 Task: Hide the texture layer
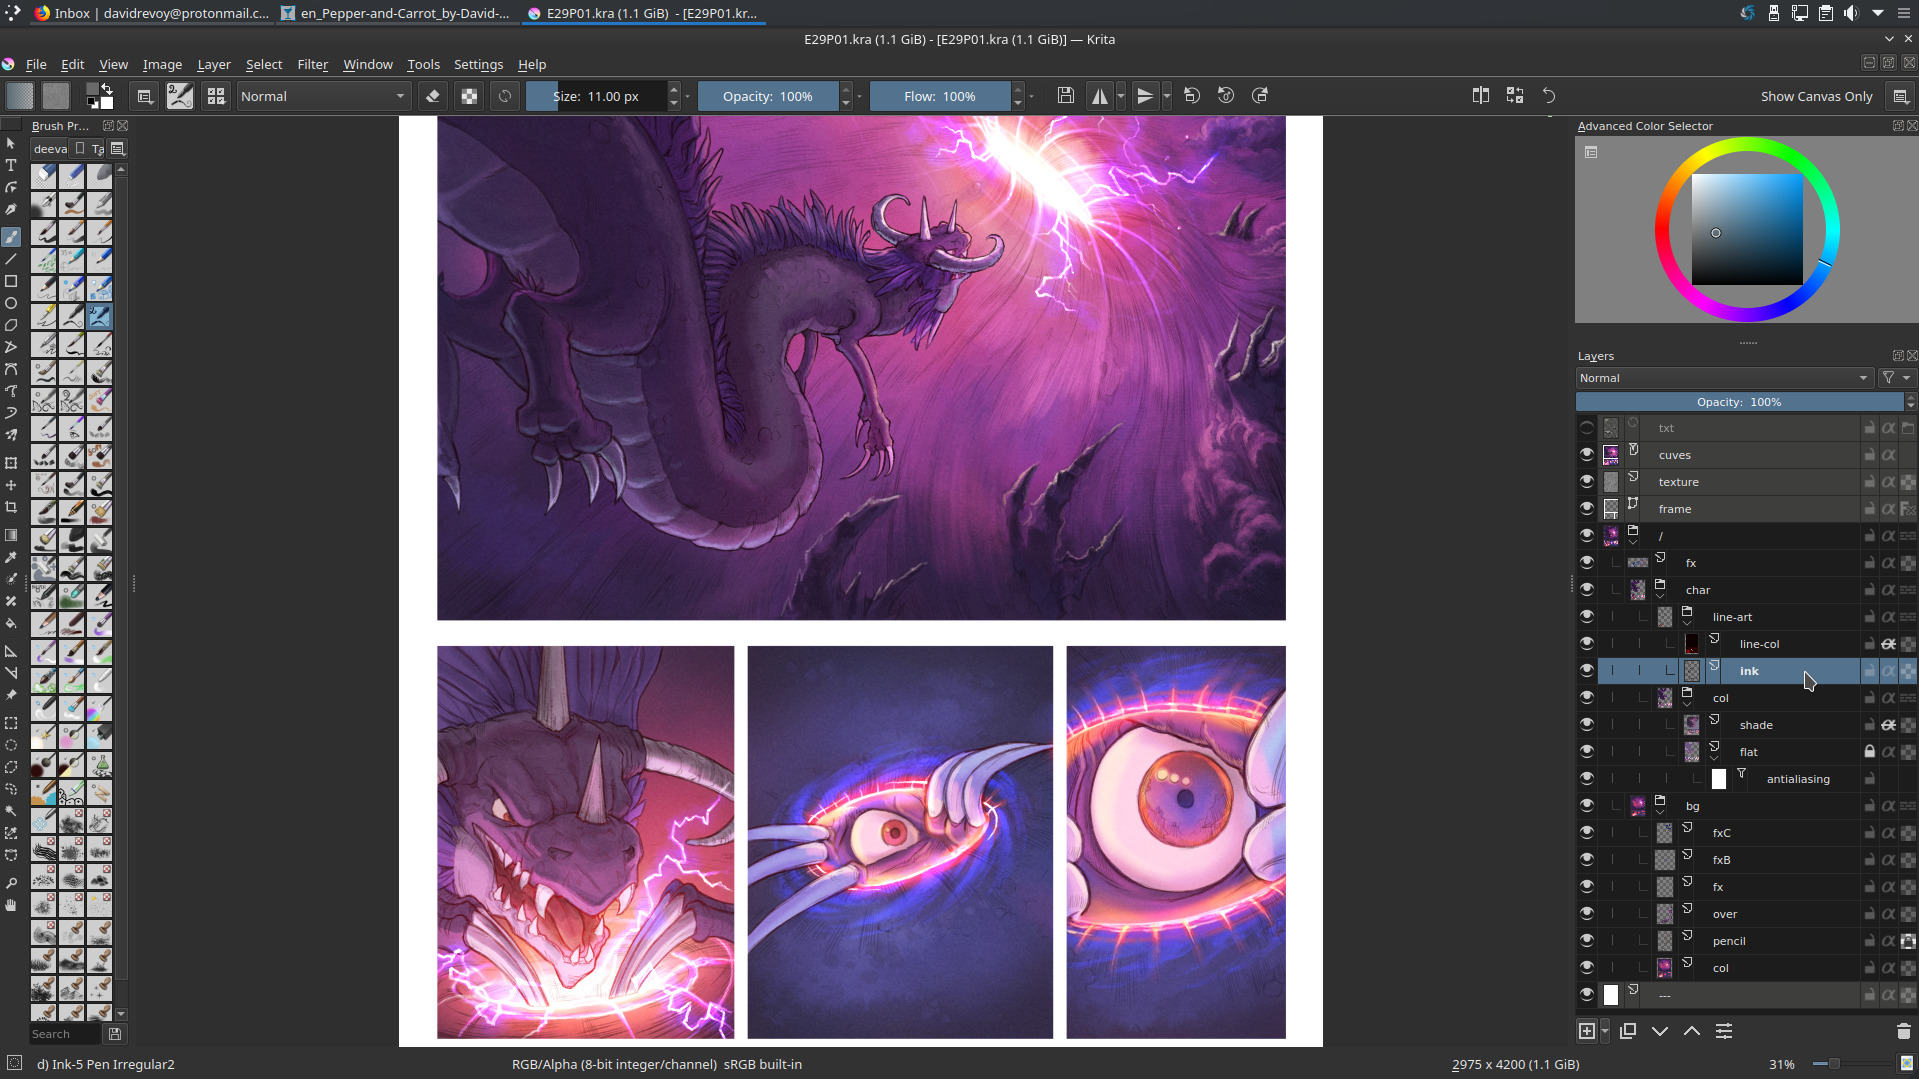[1587, 481]
